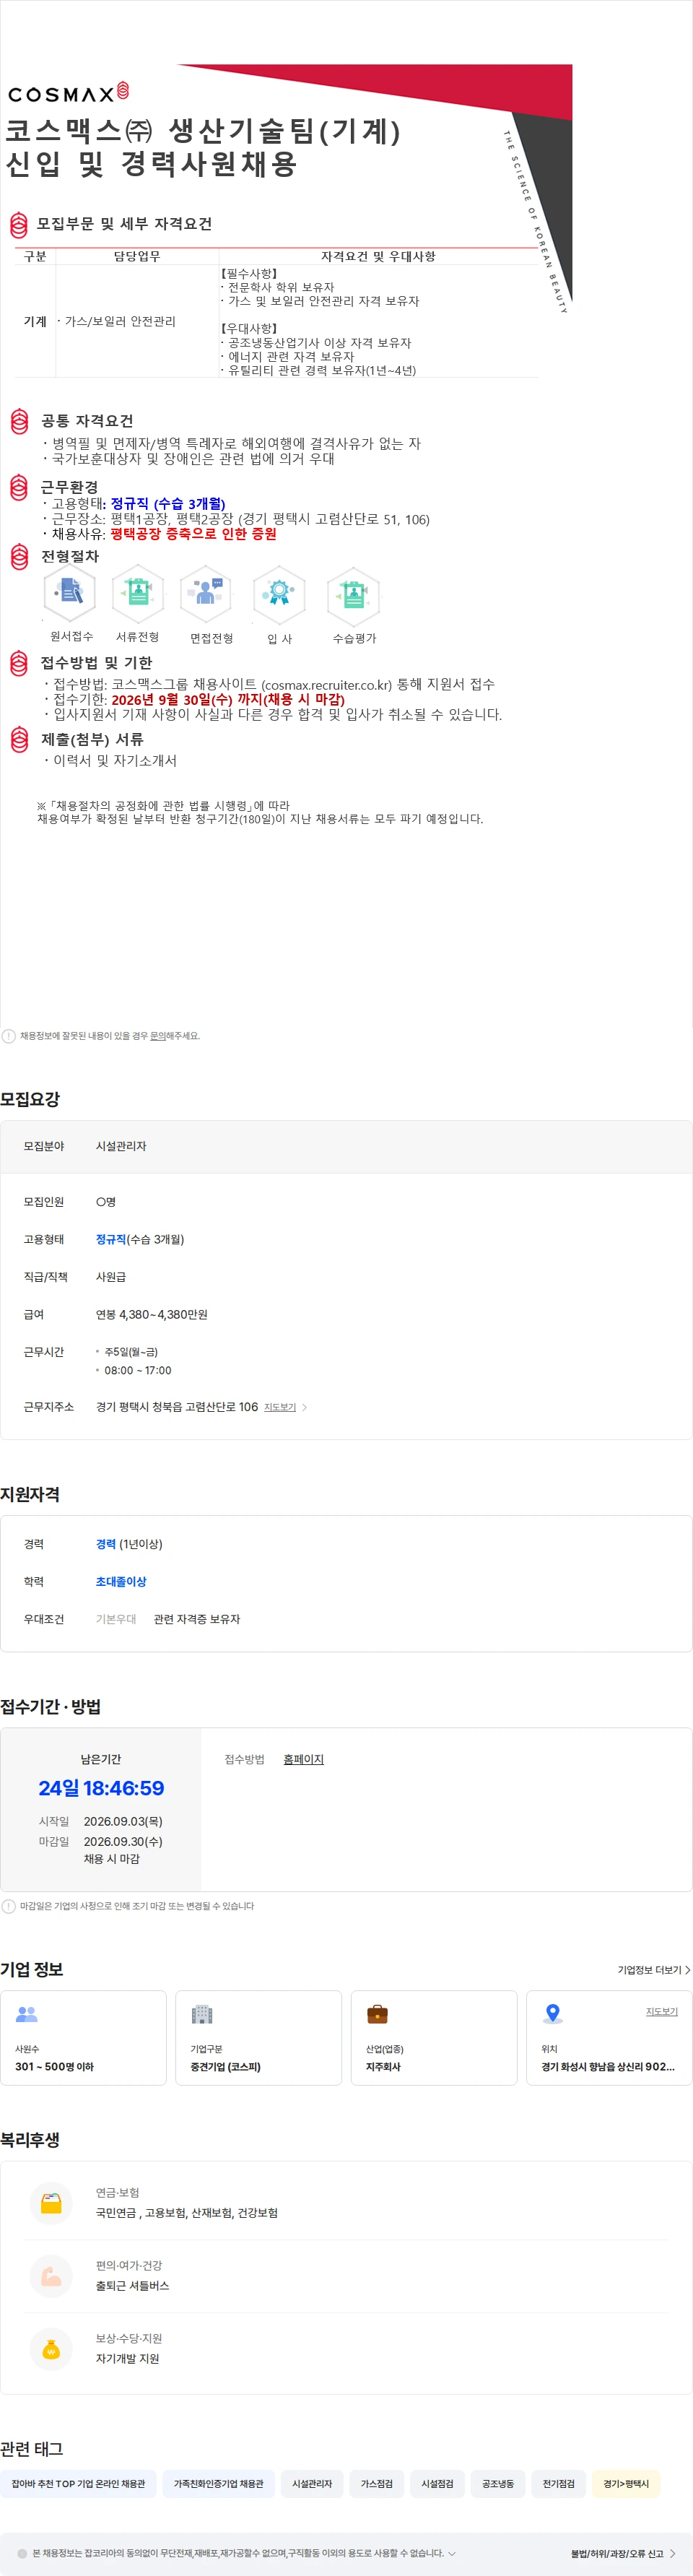The height and width of the screenshot is (2576, 693).
Task: Click the 경력 (1년이상) text
Action: coord(129,1544)
